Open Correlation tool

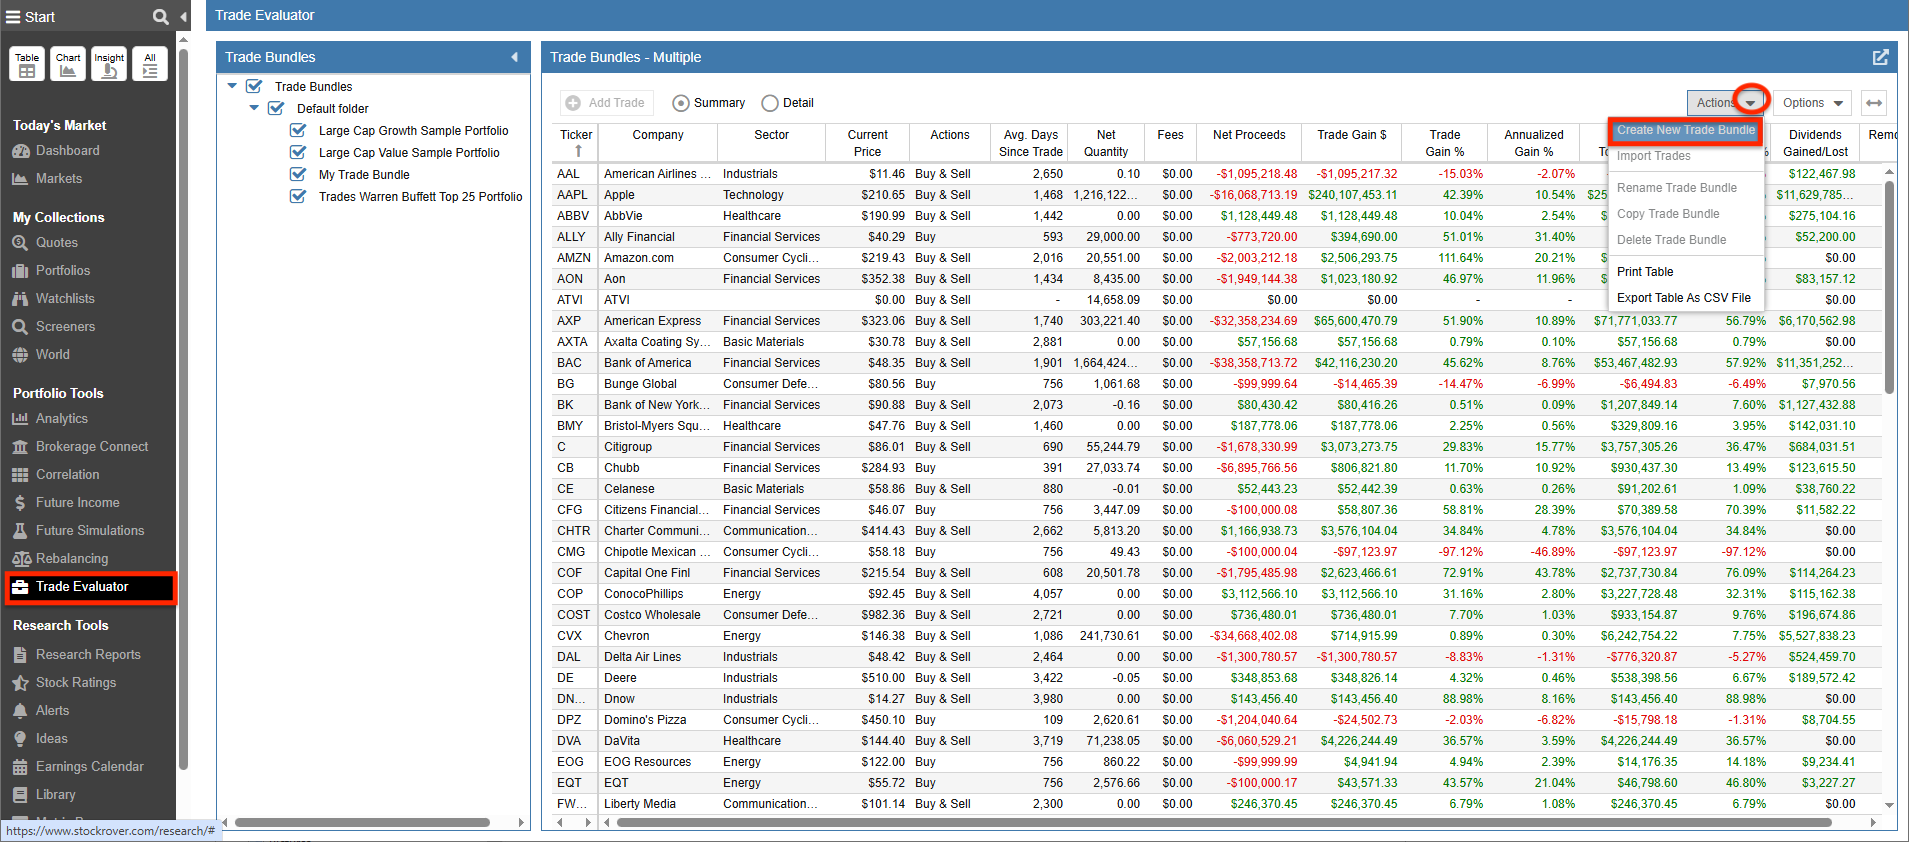67,475
